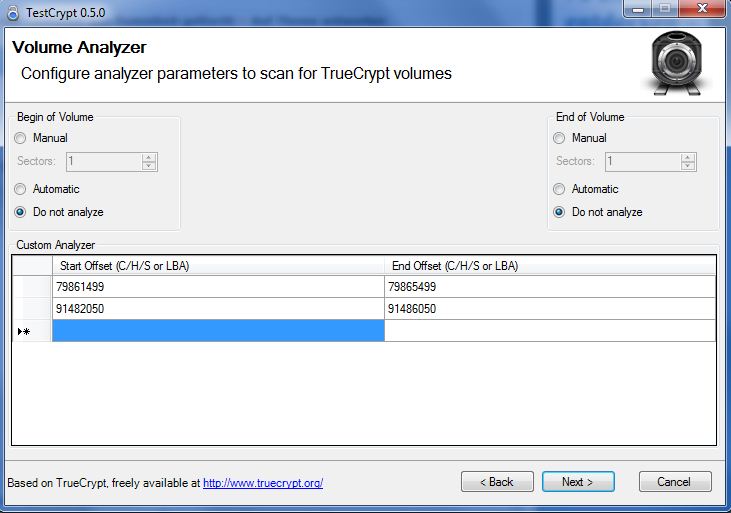Click the End Offset column header
731x513 pixels.
click(550, 266)
